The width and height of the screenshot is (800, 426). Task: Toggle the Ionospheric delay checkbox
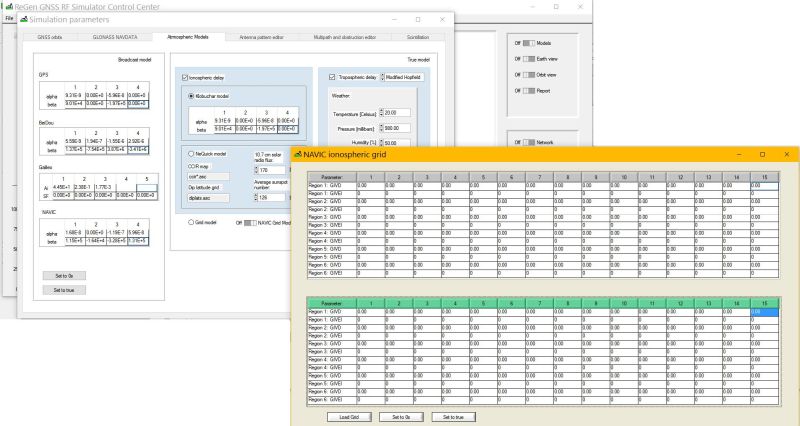185,77
